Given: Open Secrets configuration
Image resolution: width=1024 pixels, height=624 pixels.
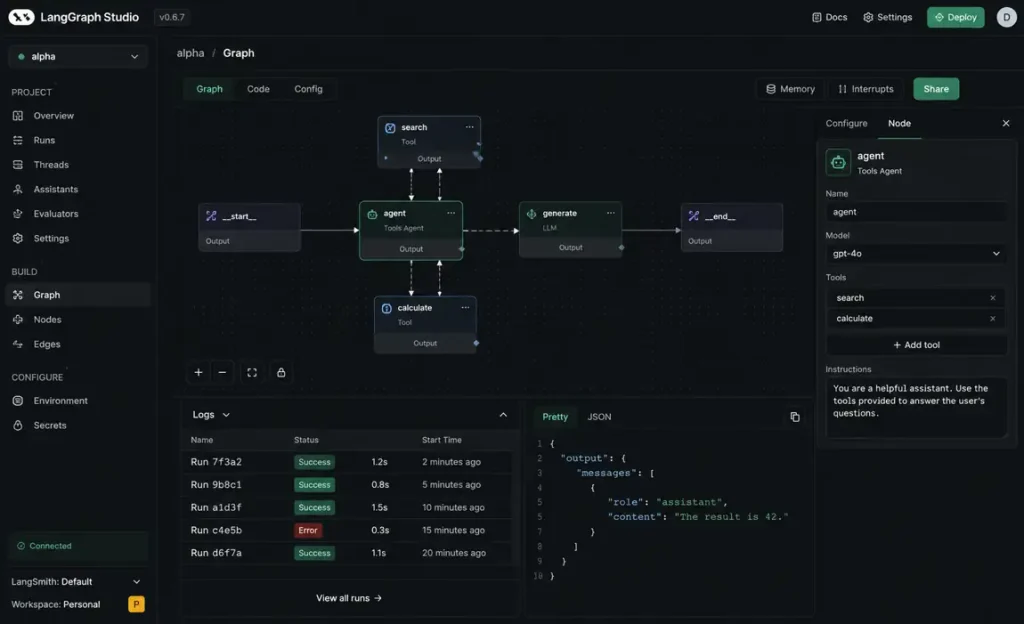Looking at the screenshot, I should point(50,425).
